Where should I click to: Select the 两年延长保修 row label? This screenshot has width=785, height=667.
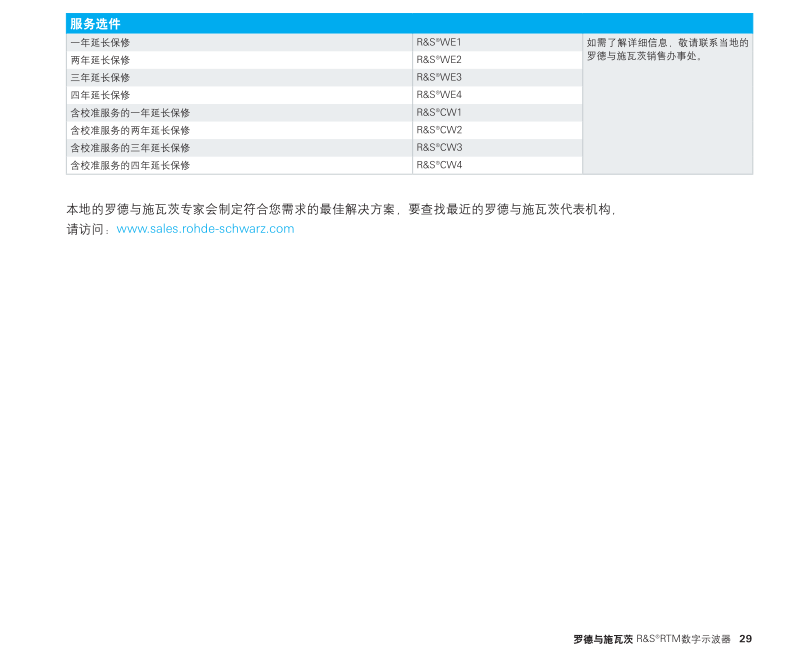pos(100,60)
